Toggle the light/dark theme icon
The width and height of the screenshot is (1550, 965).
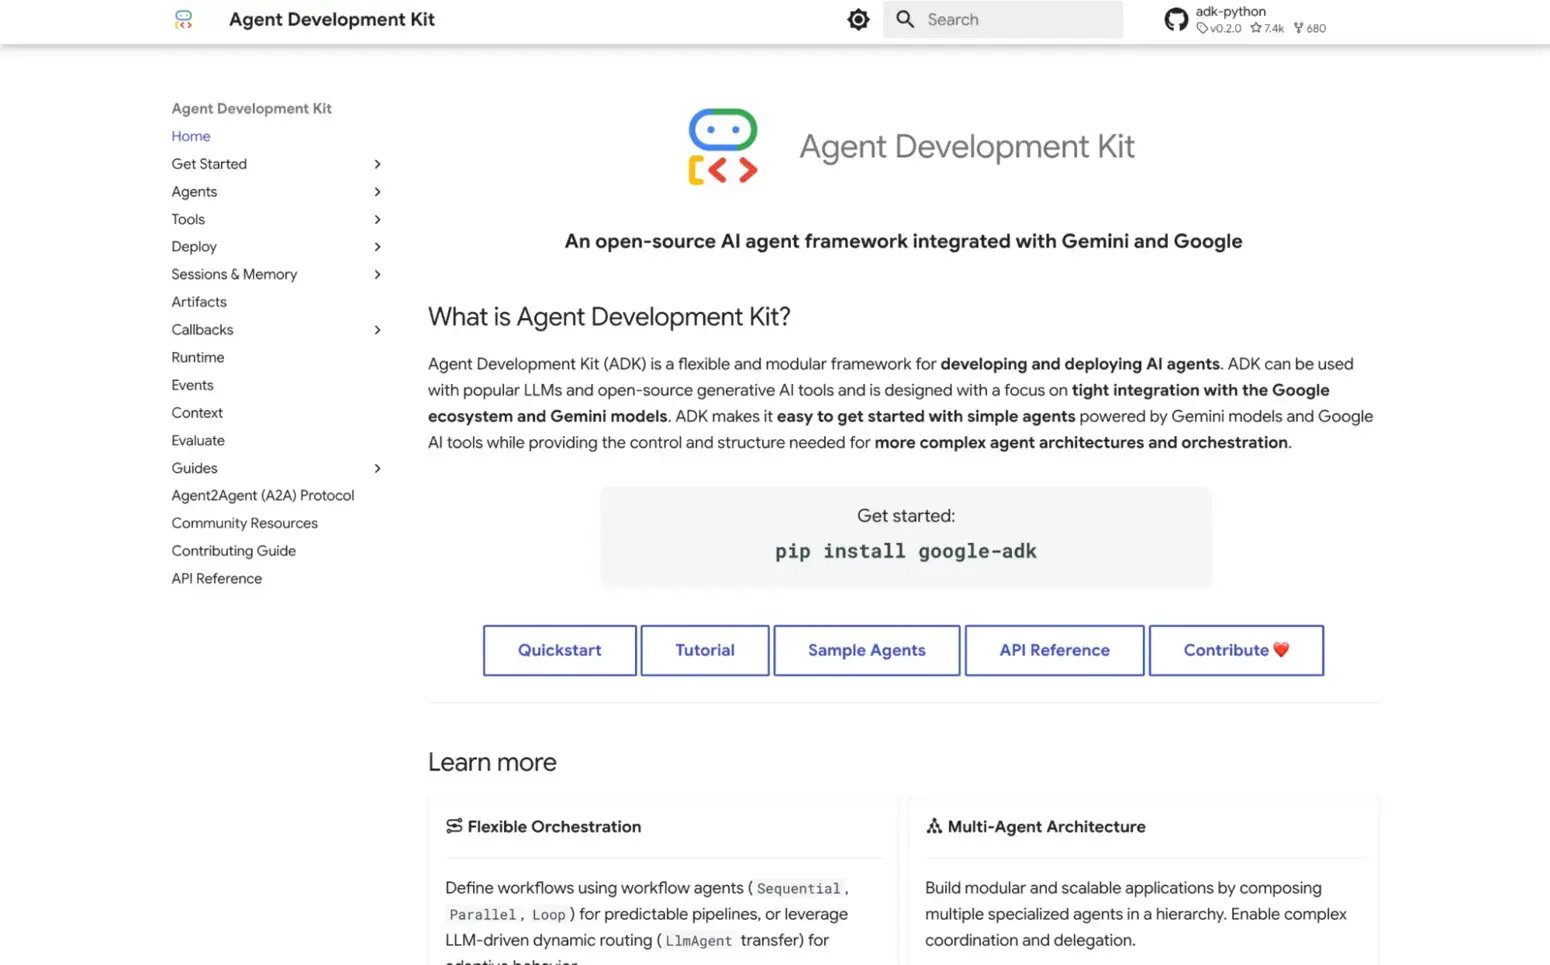[x=858, y=19]
